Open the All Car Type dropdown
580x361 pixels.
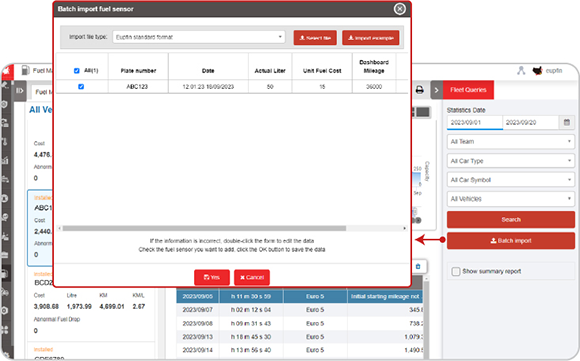pyautogui.click(x=511, y=161)
